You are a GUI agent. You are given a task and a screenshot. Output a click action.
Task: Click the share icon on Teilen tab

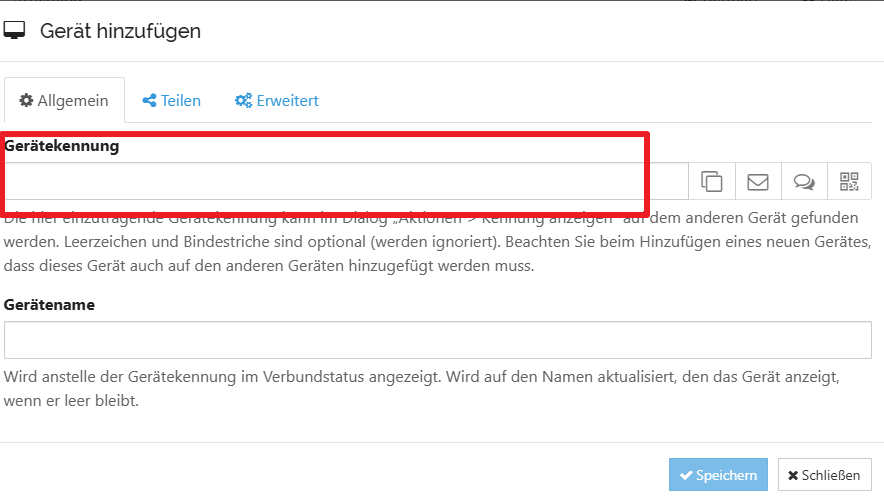(x=149, y=100)
